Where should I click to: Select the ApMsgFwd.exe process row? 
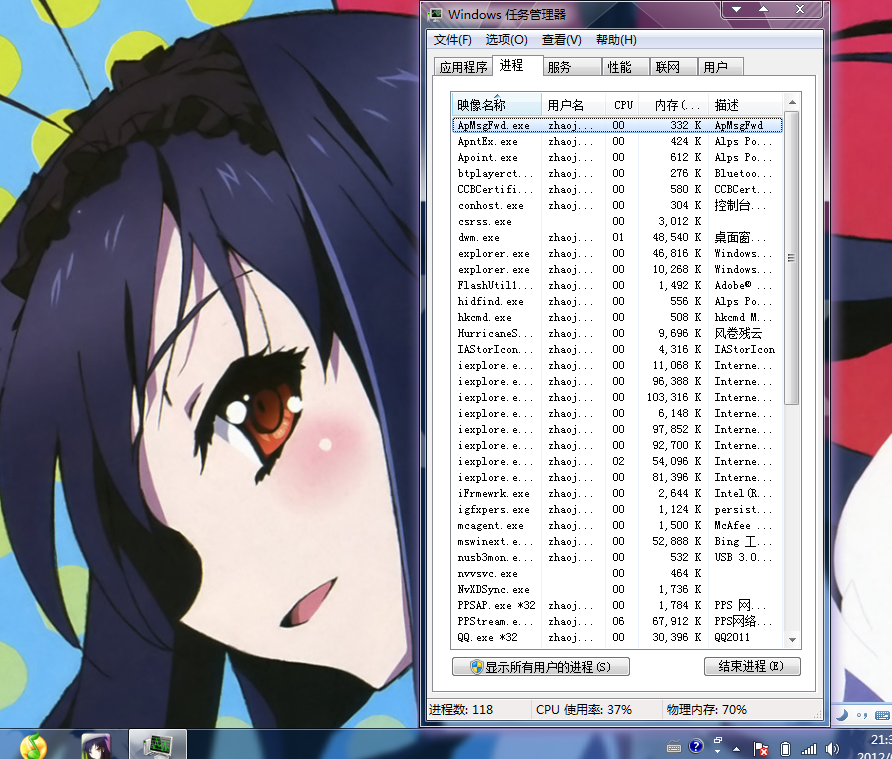pos(617,125)
